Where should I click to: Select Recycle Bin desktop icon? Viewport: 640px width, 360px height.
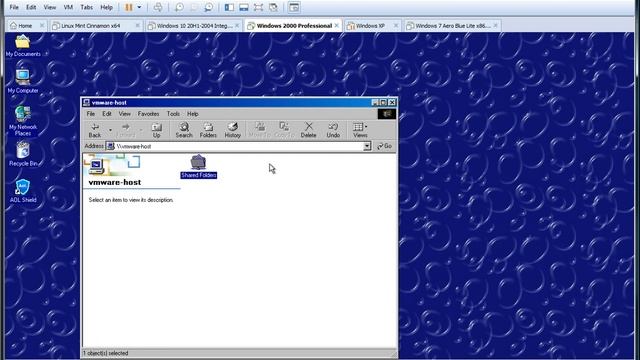pyautogui.click(x=23, y=154)
